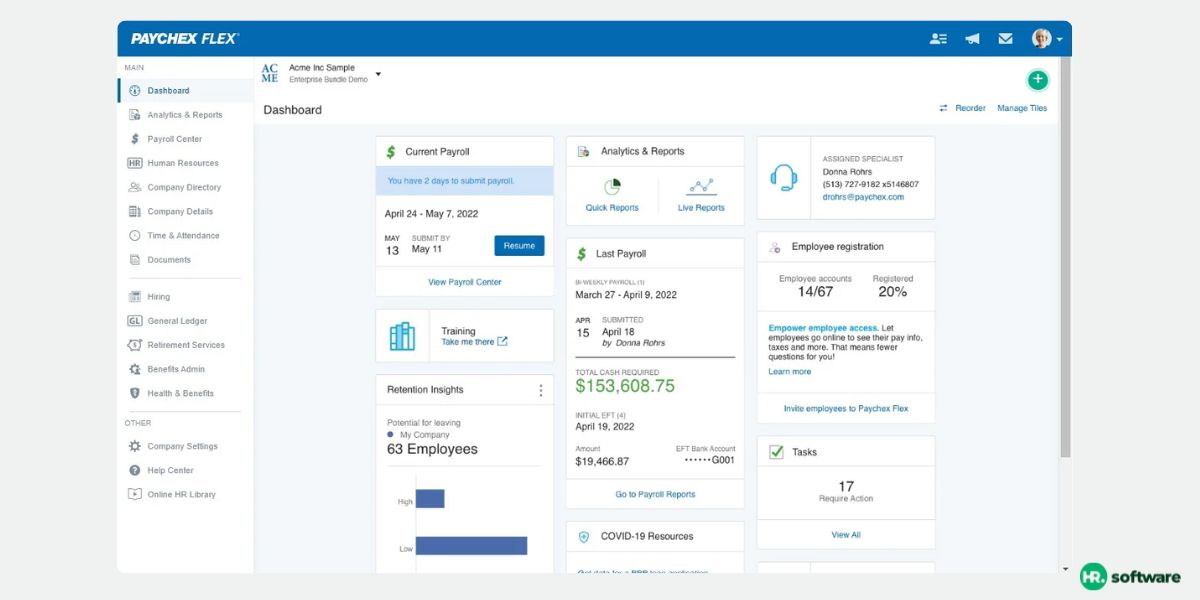
Task: Click the Company Details building icon
Action: pyautogui.click(x=135, y=211)
